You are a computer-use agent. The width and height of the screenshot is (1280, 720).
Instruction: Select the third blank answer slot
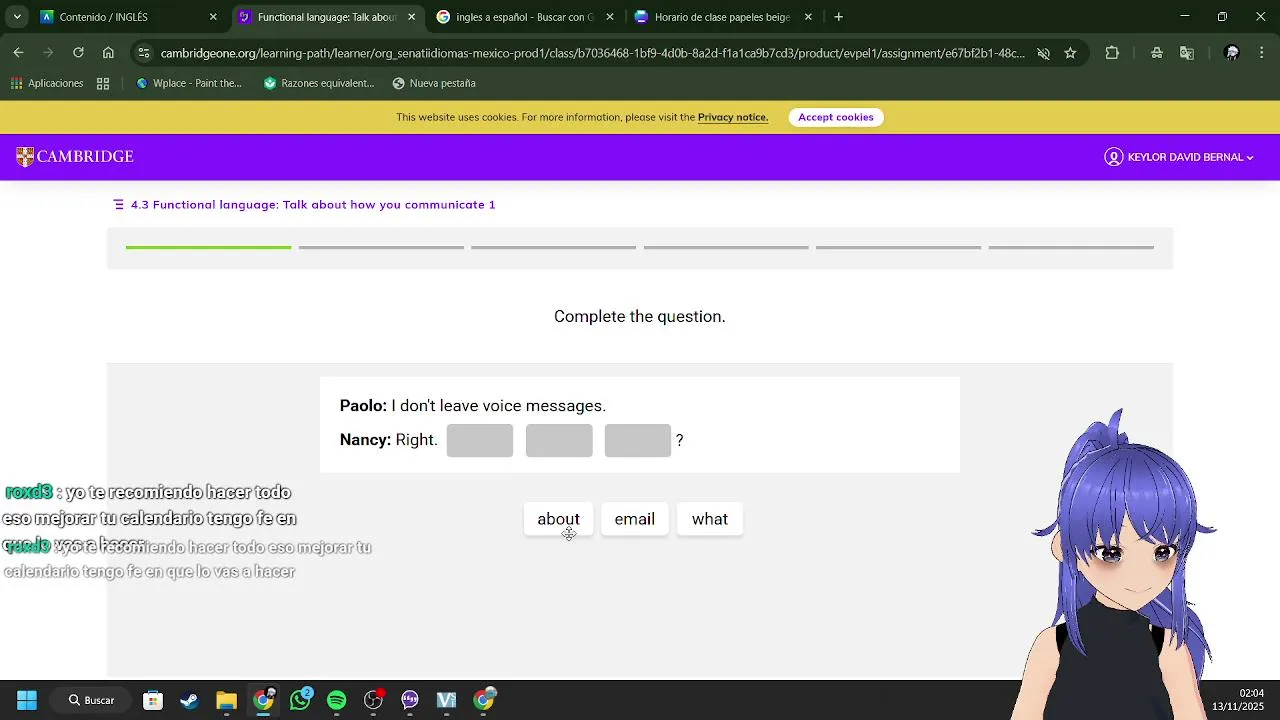[638, 440]
